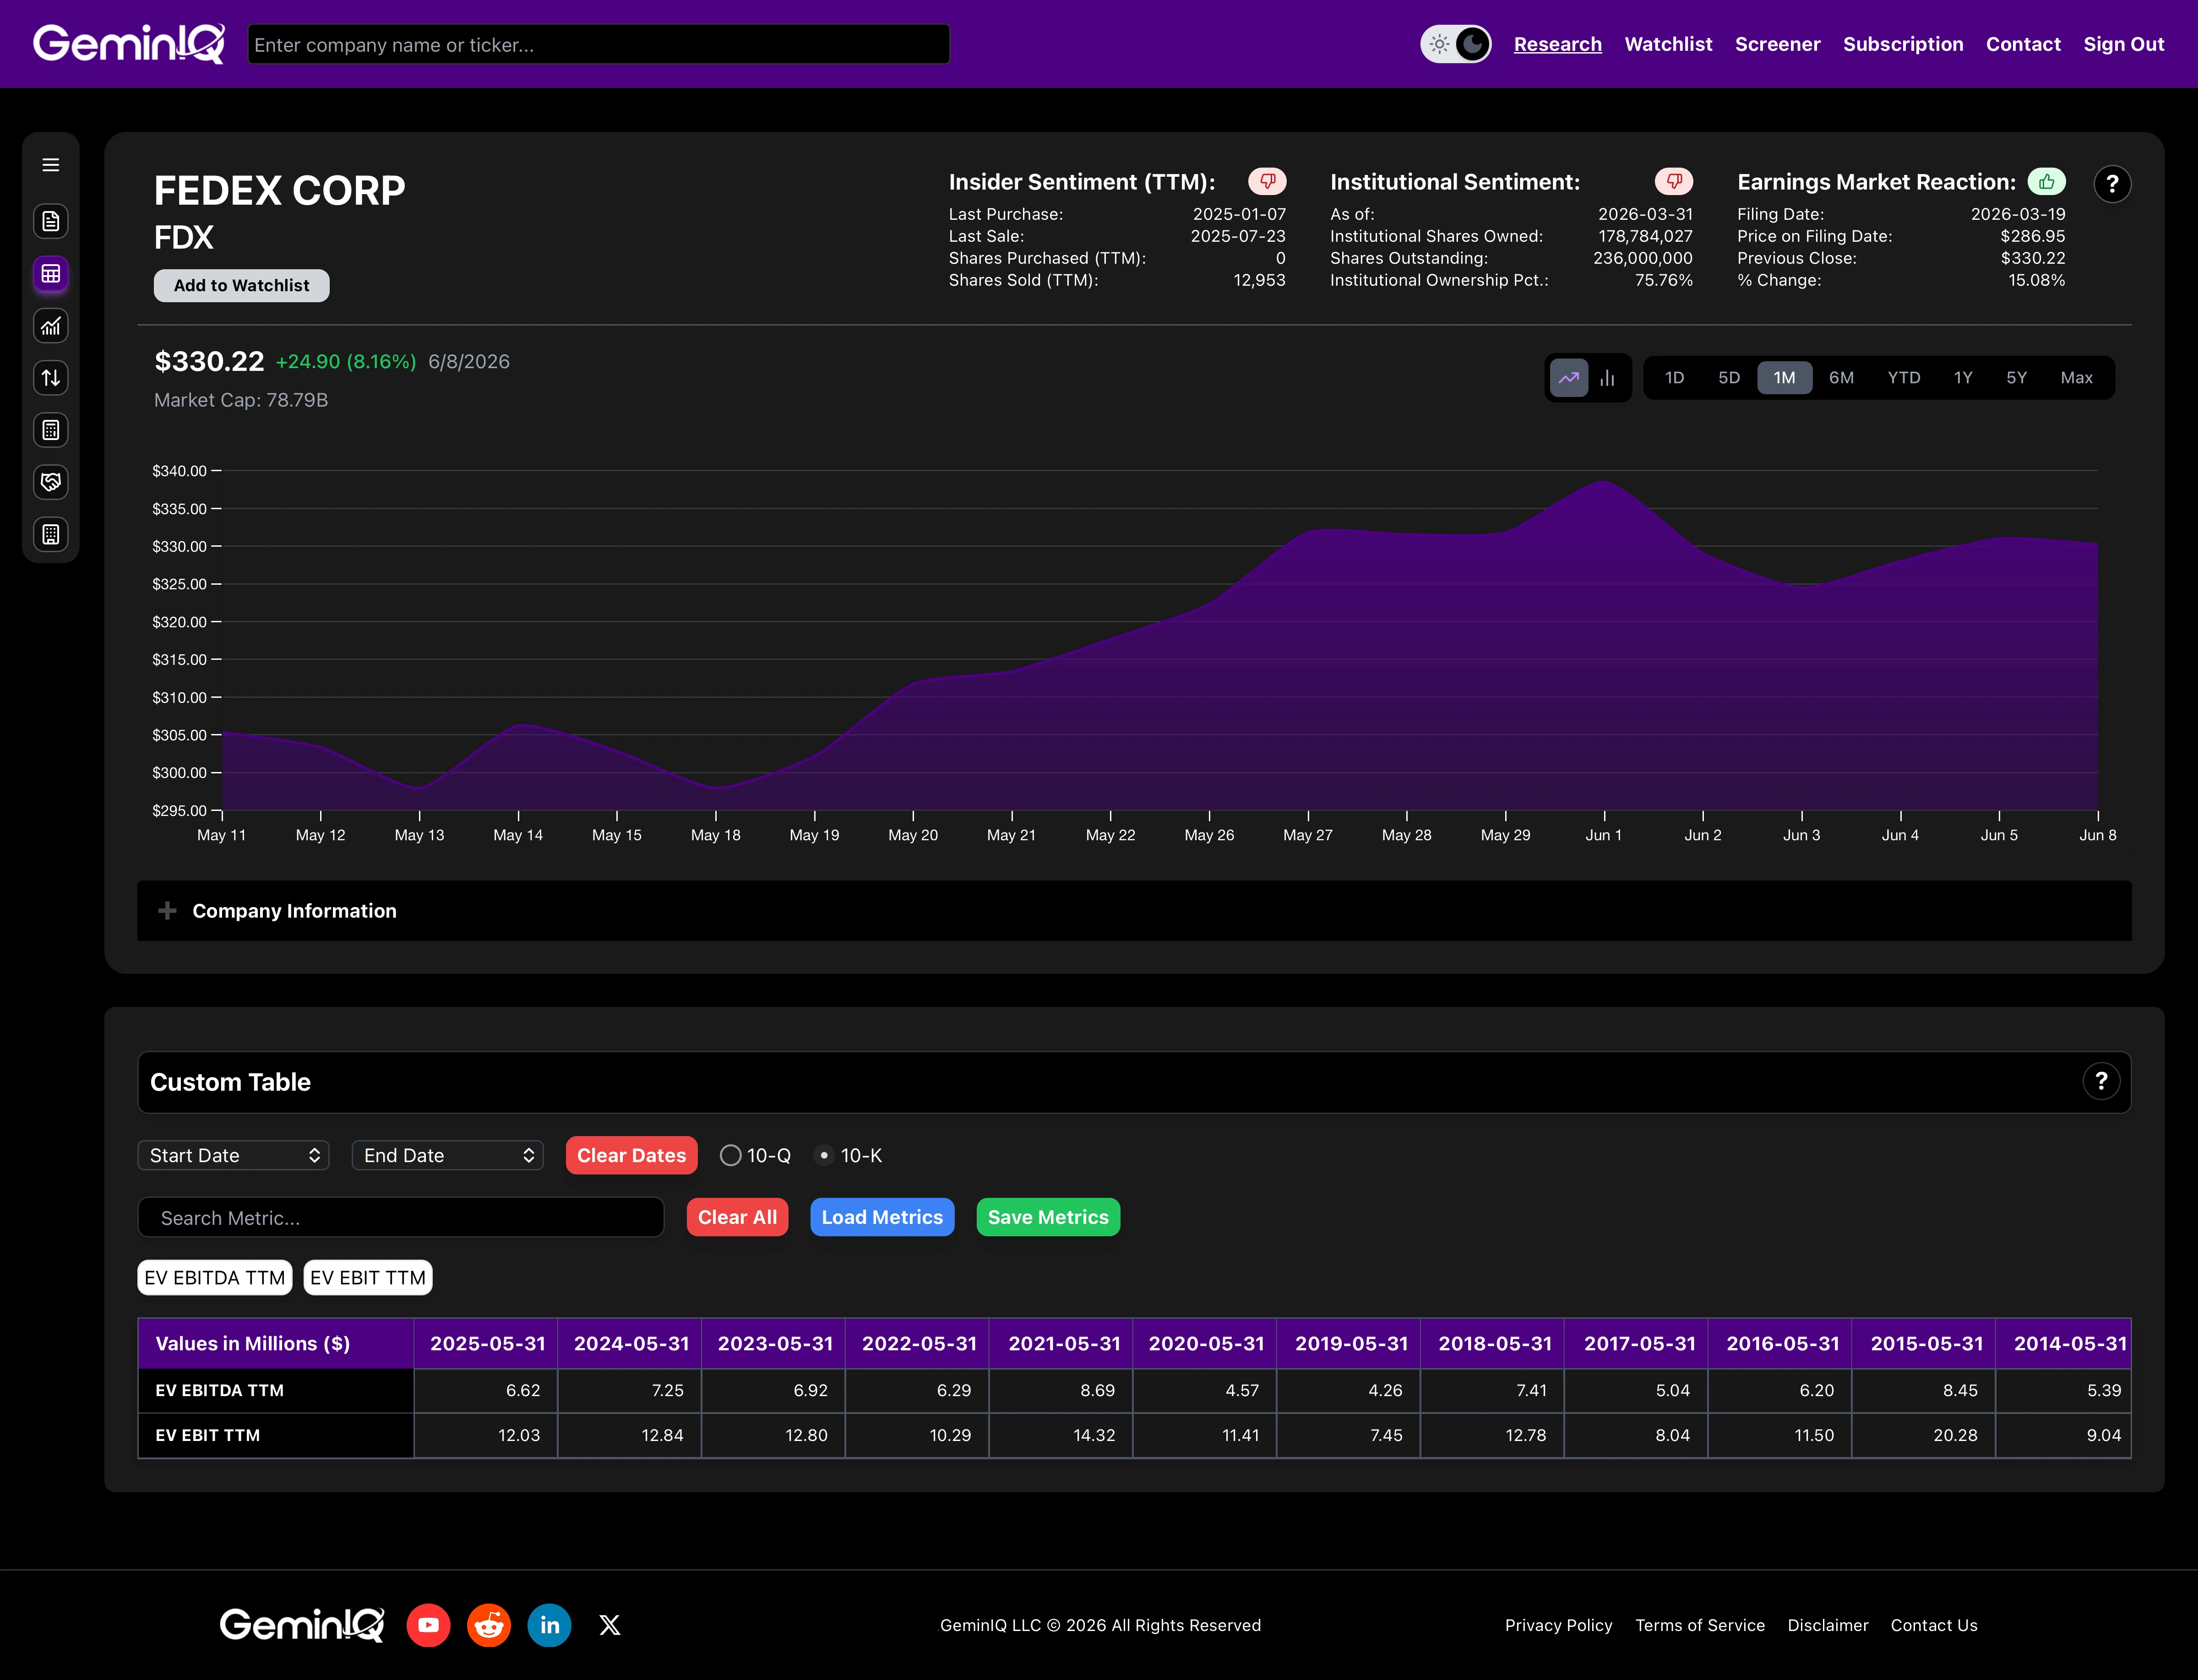
Task: Select the 5D chart range
Action: pyautogui.click(x=1729, y=378)
